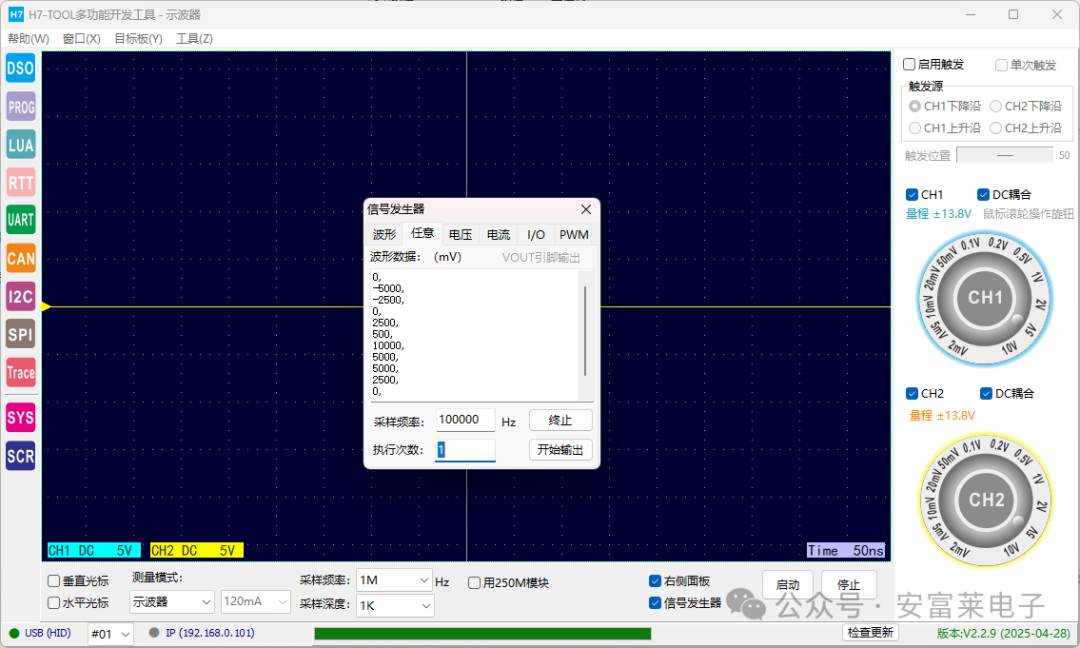1080x648 pixels.
Task: Open the UART tool
Action: point(20,220)
